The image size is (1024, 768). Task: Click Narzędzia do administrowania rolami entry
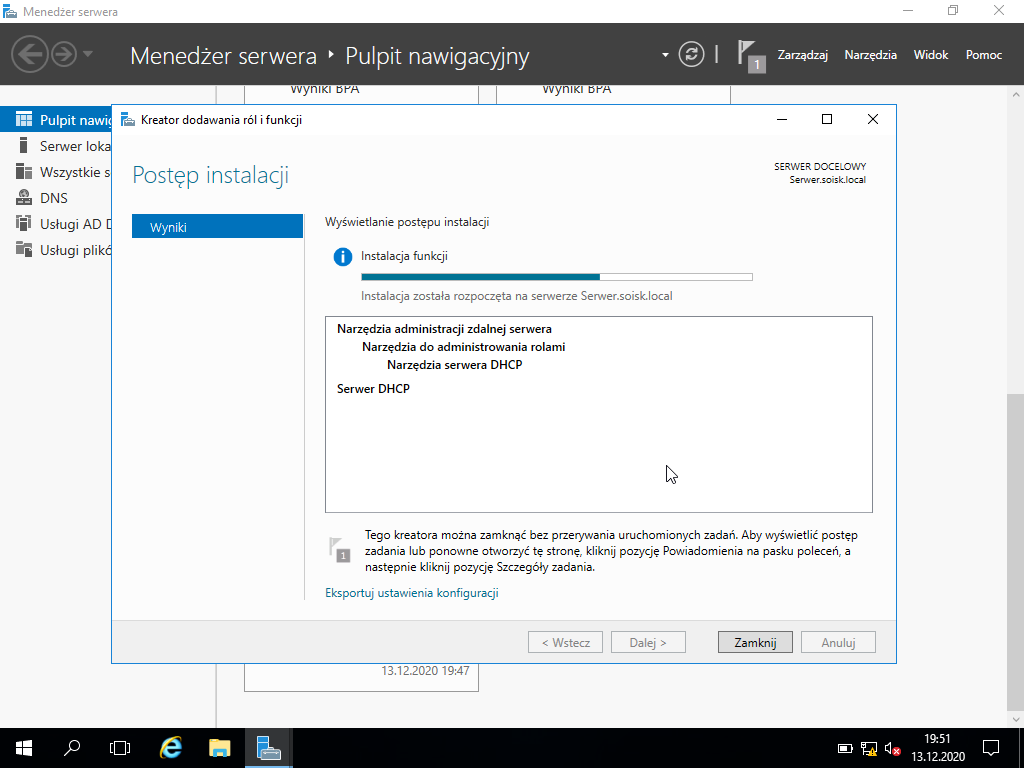coord(464,347)
